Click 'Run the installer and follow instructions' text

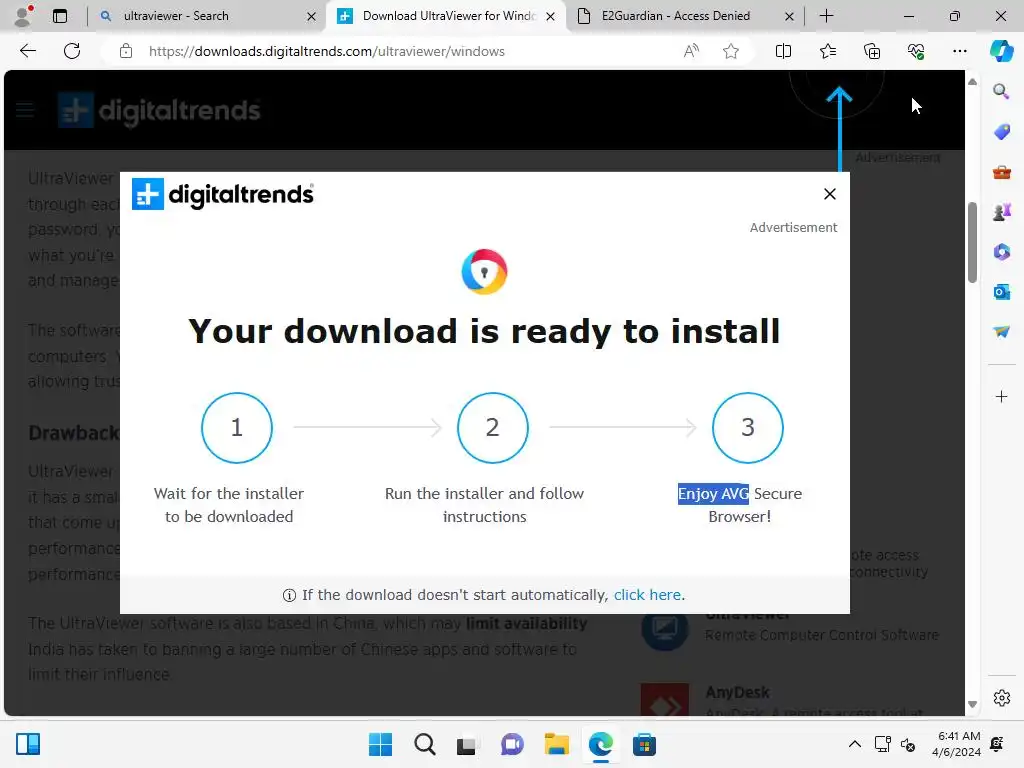(484, 505)
